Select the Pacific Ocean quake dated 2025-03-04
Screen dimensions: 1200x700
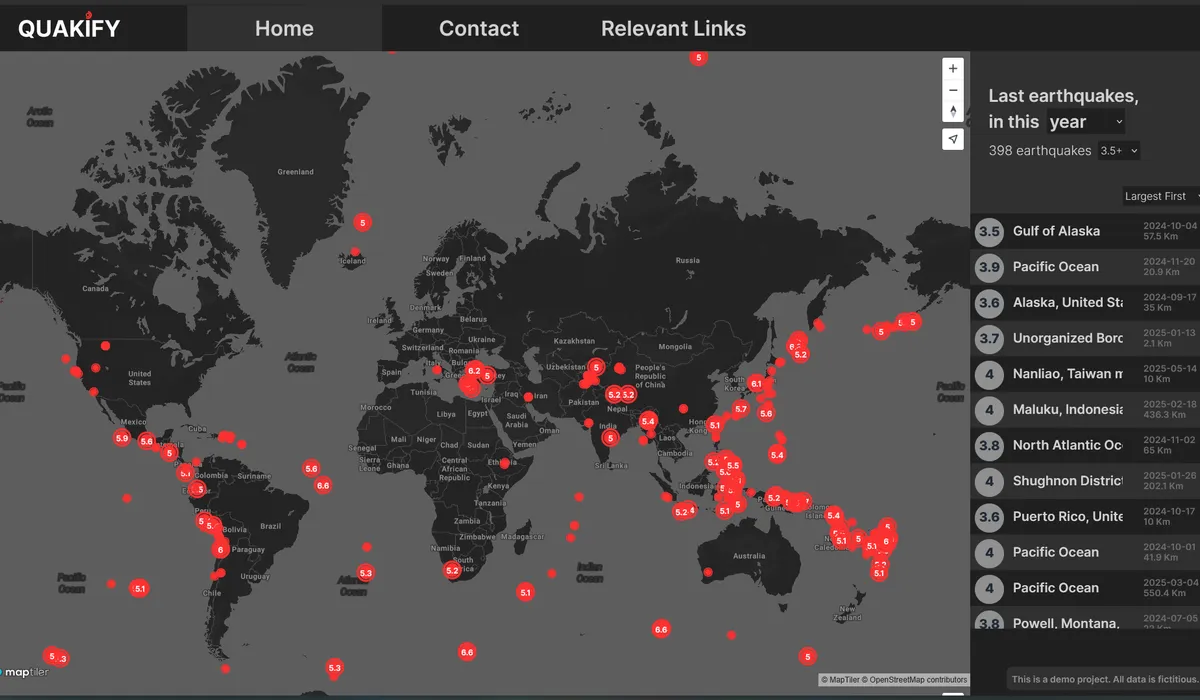[x=1085, y=588]
